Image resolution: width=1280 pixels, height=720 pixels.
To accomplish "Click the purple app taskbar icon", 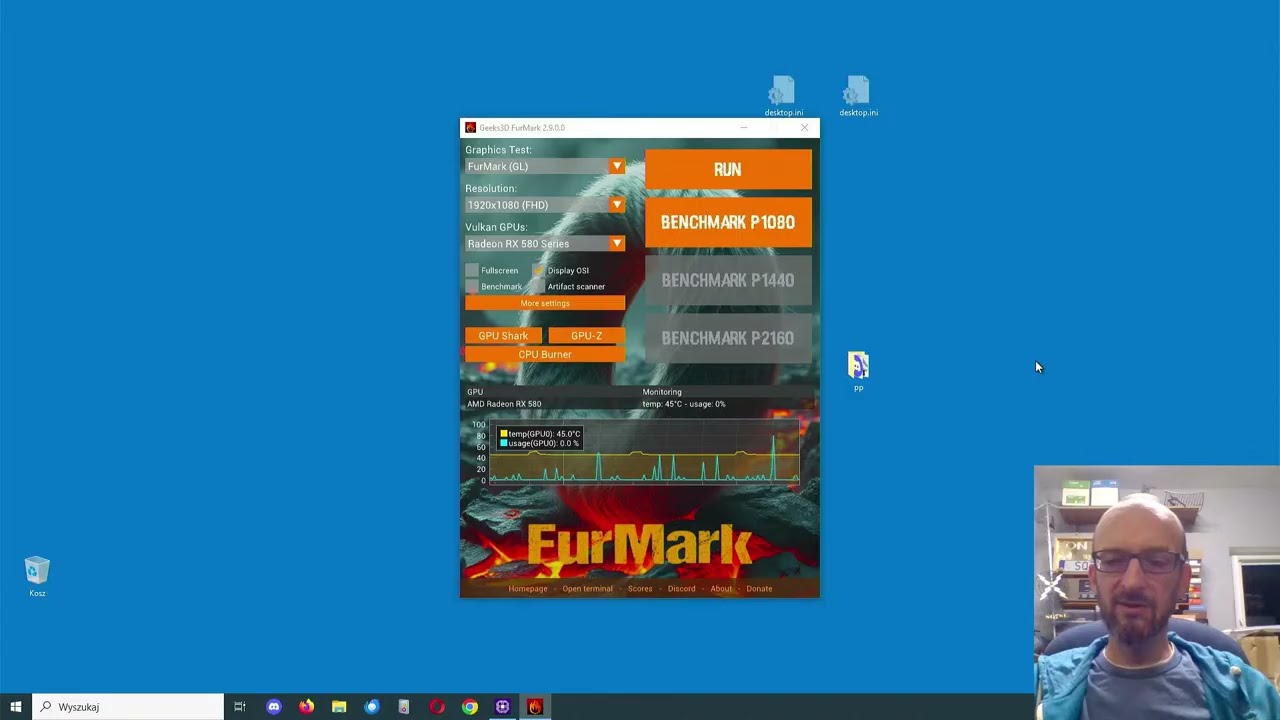I will click(502, 707).
